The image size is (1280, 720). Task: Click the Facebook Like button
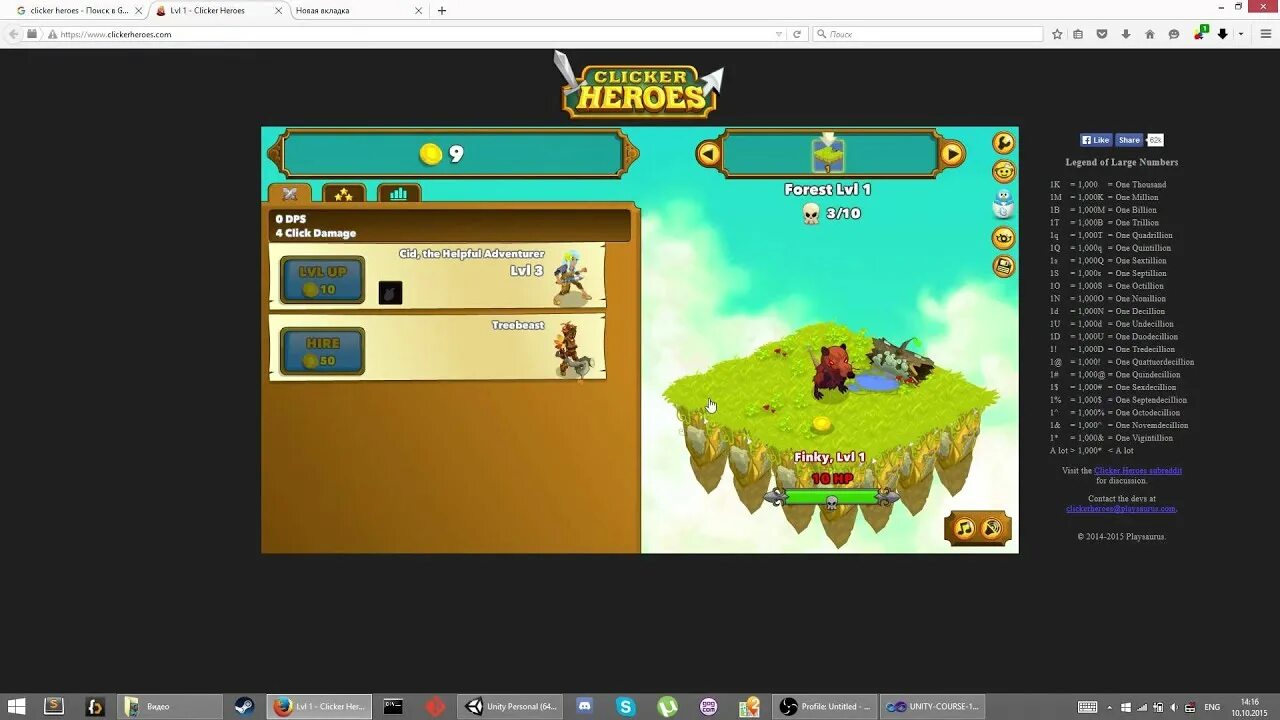(1096, 140)
